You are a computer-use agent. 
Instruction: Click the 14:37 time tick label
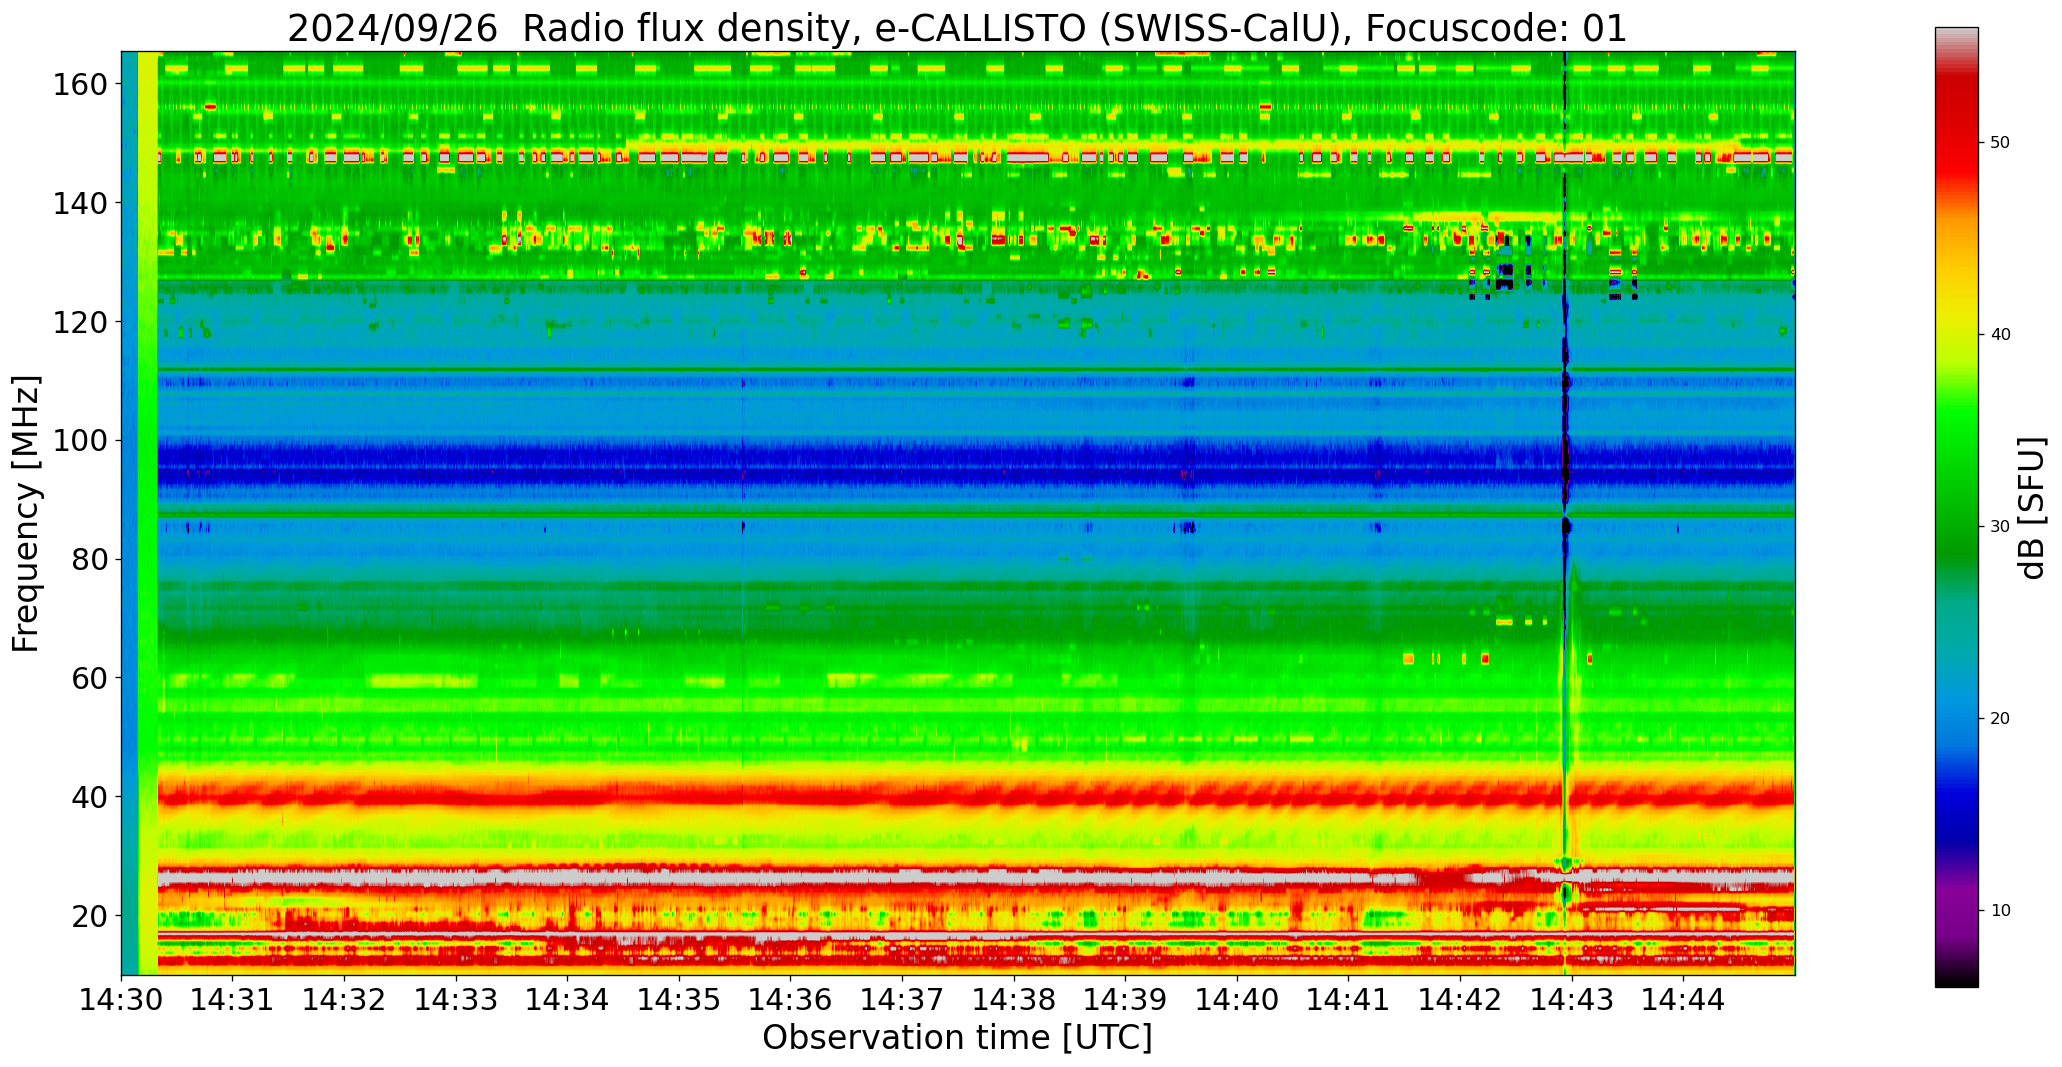click(x=902, y=999)
